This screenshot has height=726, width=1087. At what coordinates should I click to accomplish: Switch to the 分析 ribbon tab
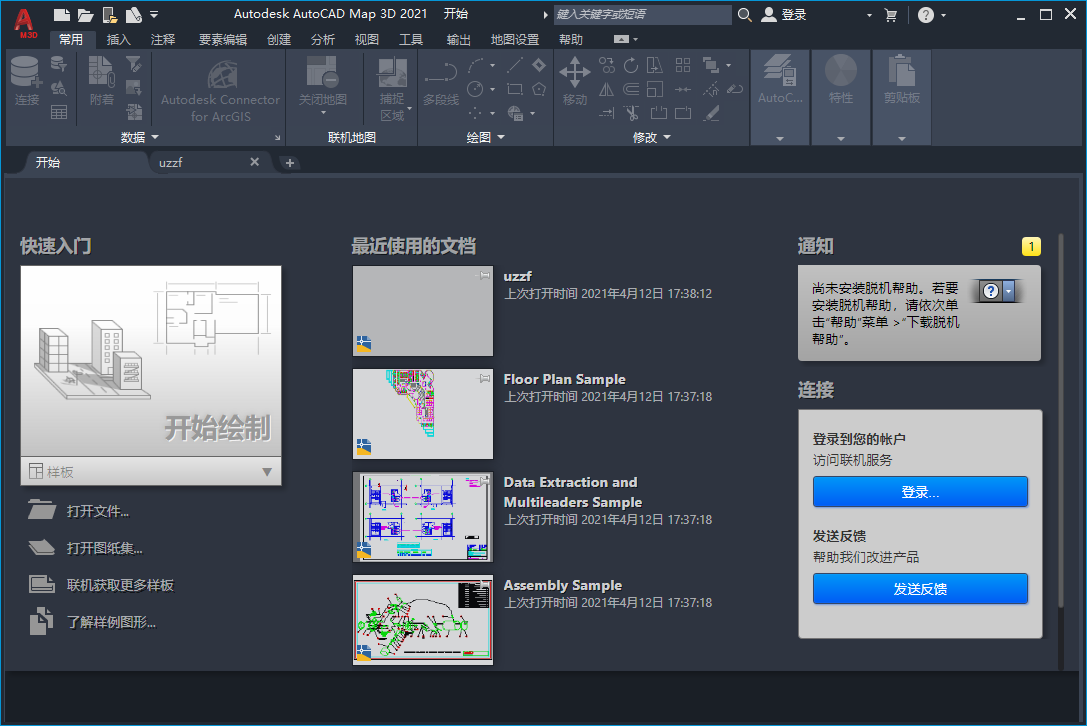pos(322,40)
